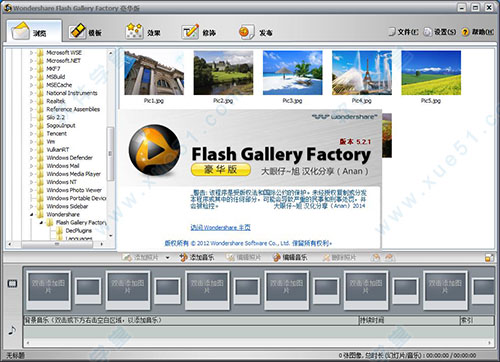Expand the National Instruments folder
Screen dimensions: 500x362
point(31,93)
